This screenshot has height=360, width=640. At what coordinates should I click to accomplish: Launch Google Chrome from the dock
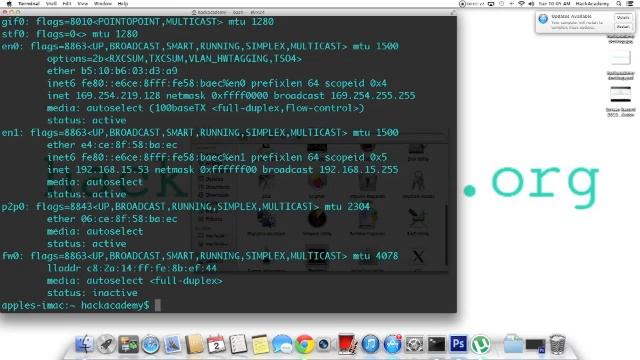(x=304, y=344)
